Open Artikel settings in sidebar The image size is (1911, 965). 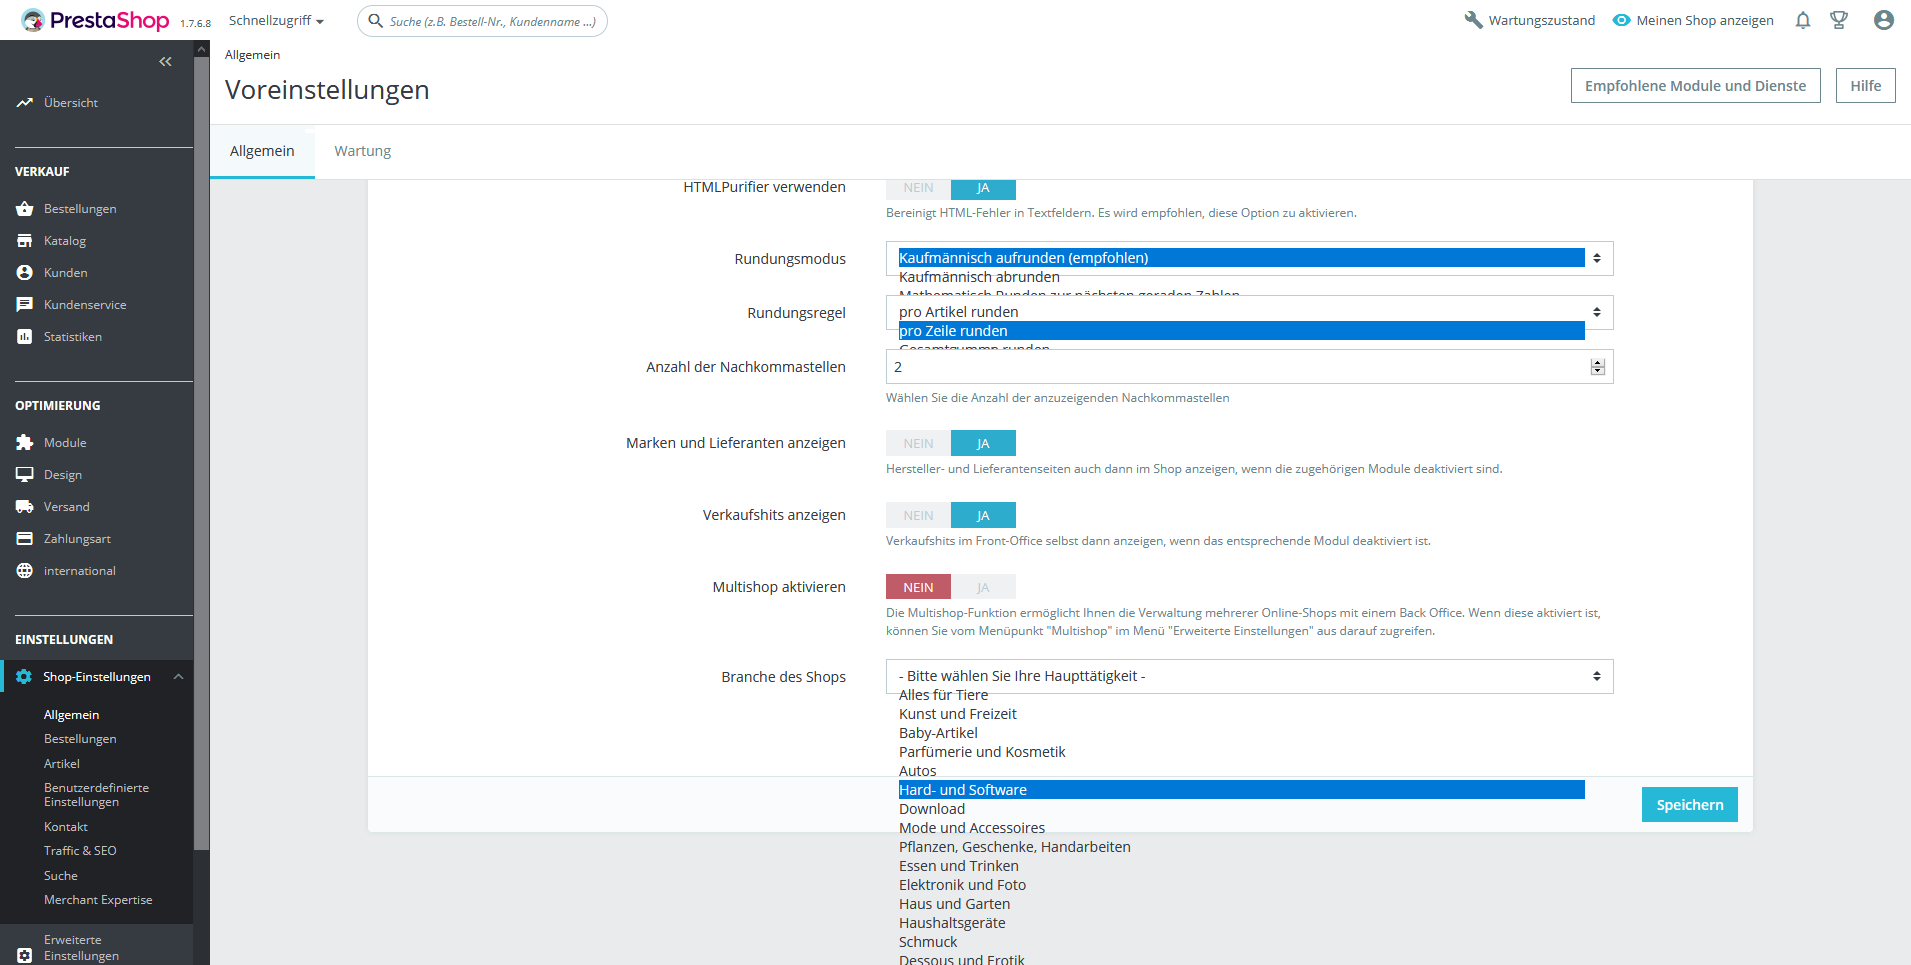point(62,764)
